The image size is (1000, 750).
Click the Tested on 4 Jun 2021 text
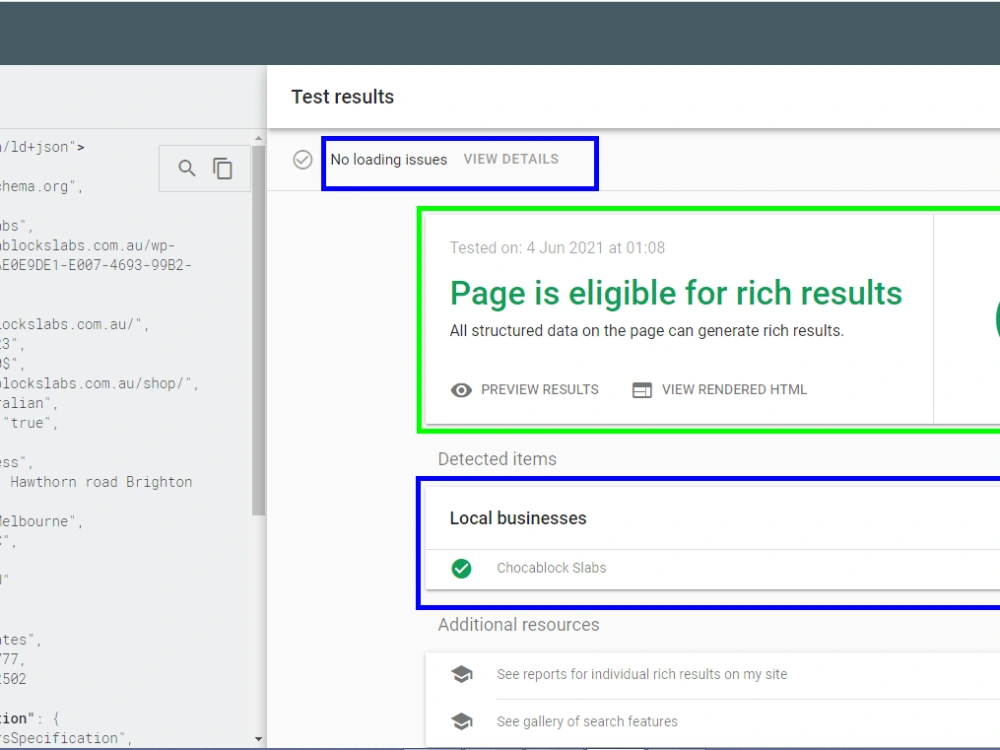pos(557,247)
